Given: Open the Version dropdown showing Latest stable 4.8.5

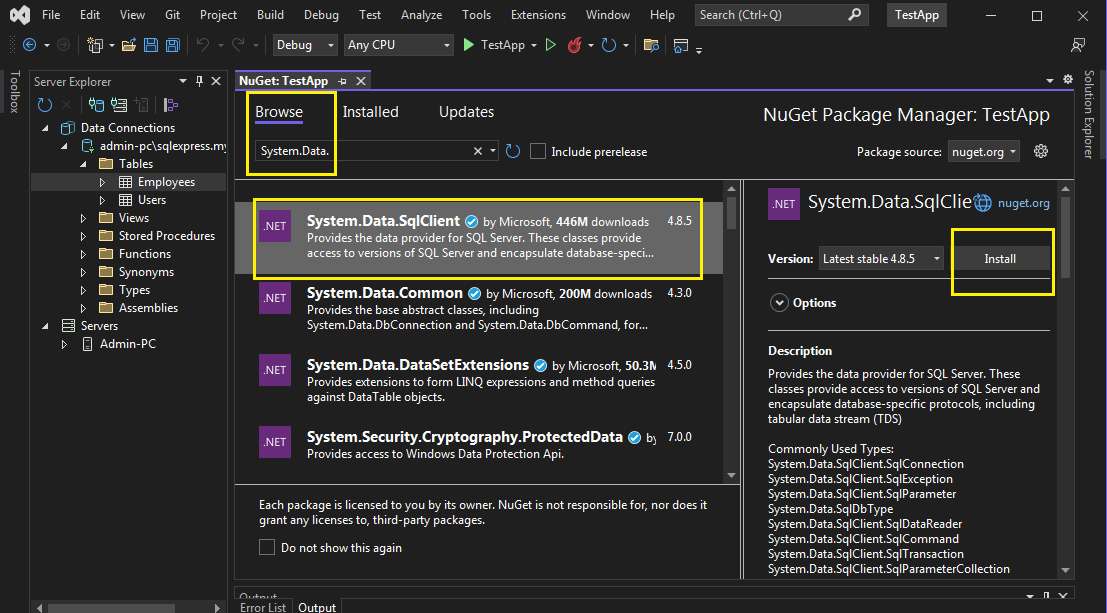Looking at the screenshot, I should point(881,258).
